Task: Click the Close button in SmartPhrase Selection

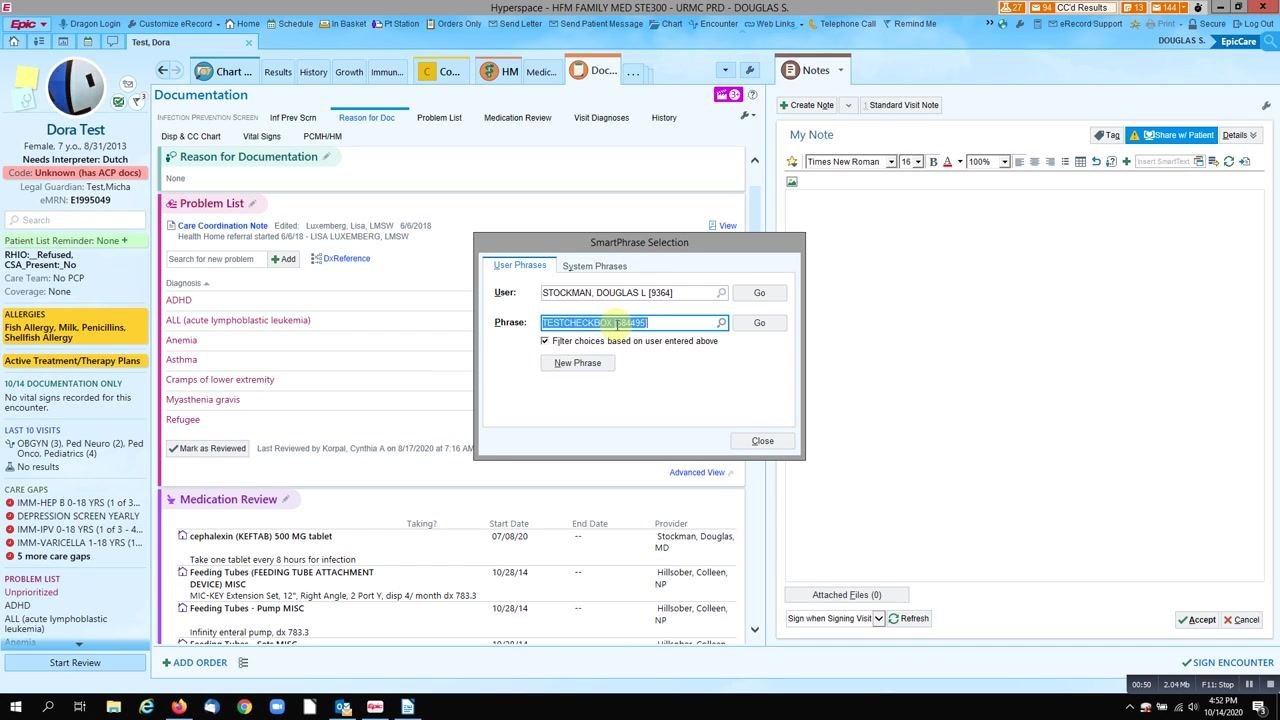Action: pos(762,441)
